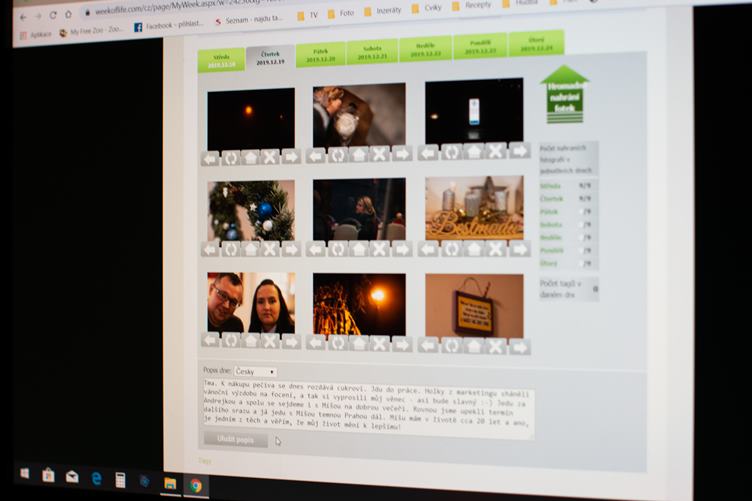Click house icon under wristwatch photo
752x501 pixels.
point(359,154)
